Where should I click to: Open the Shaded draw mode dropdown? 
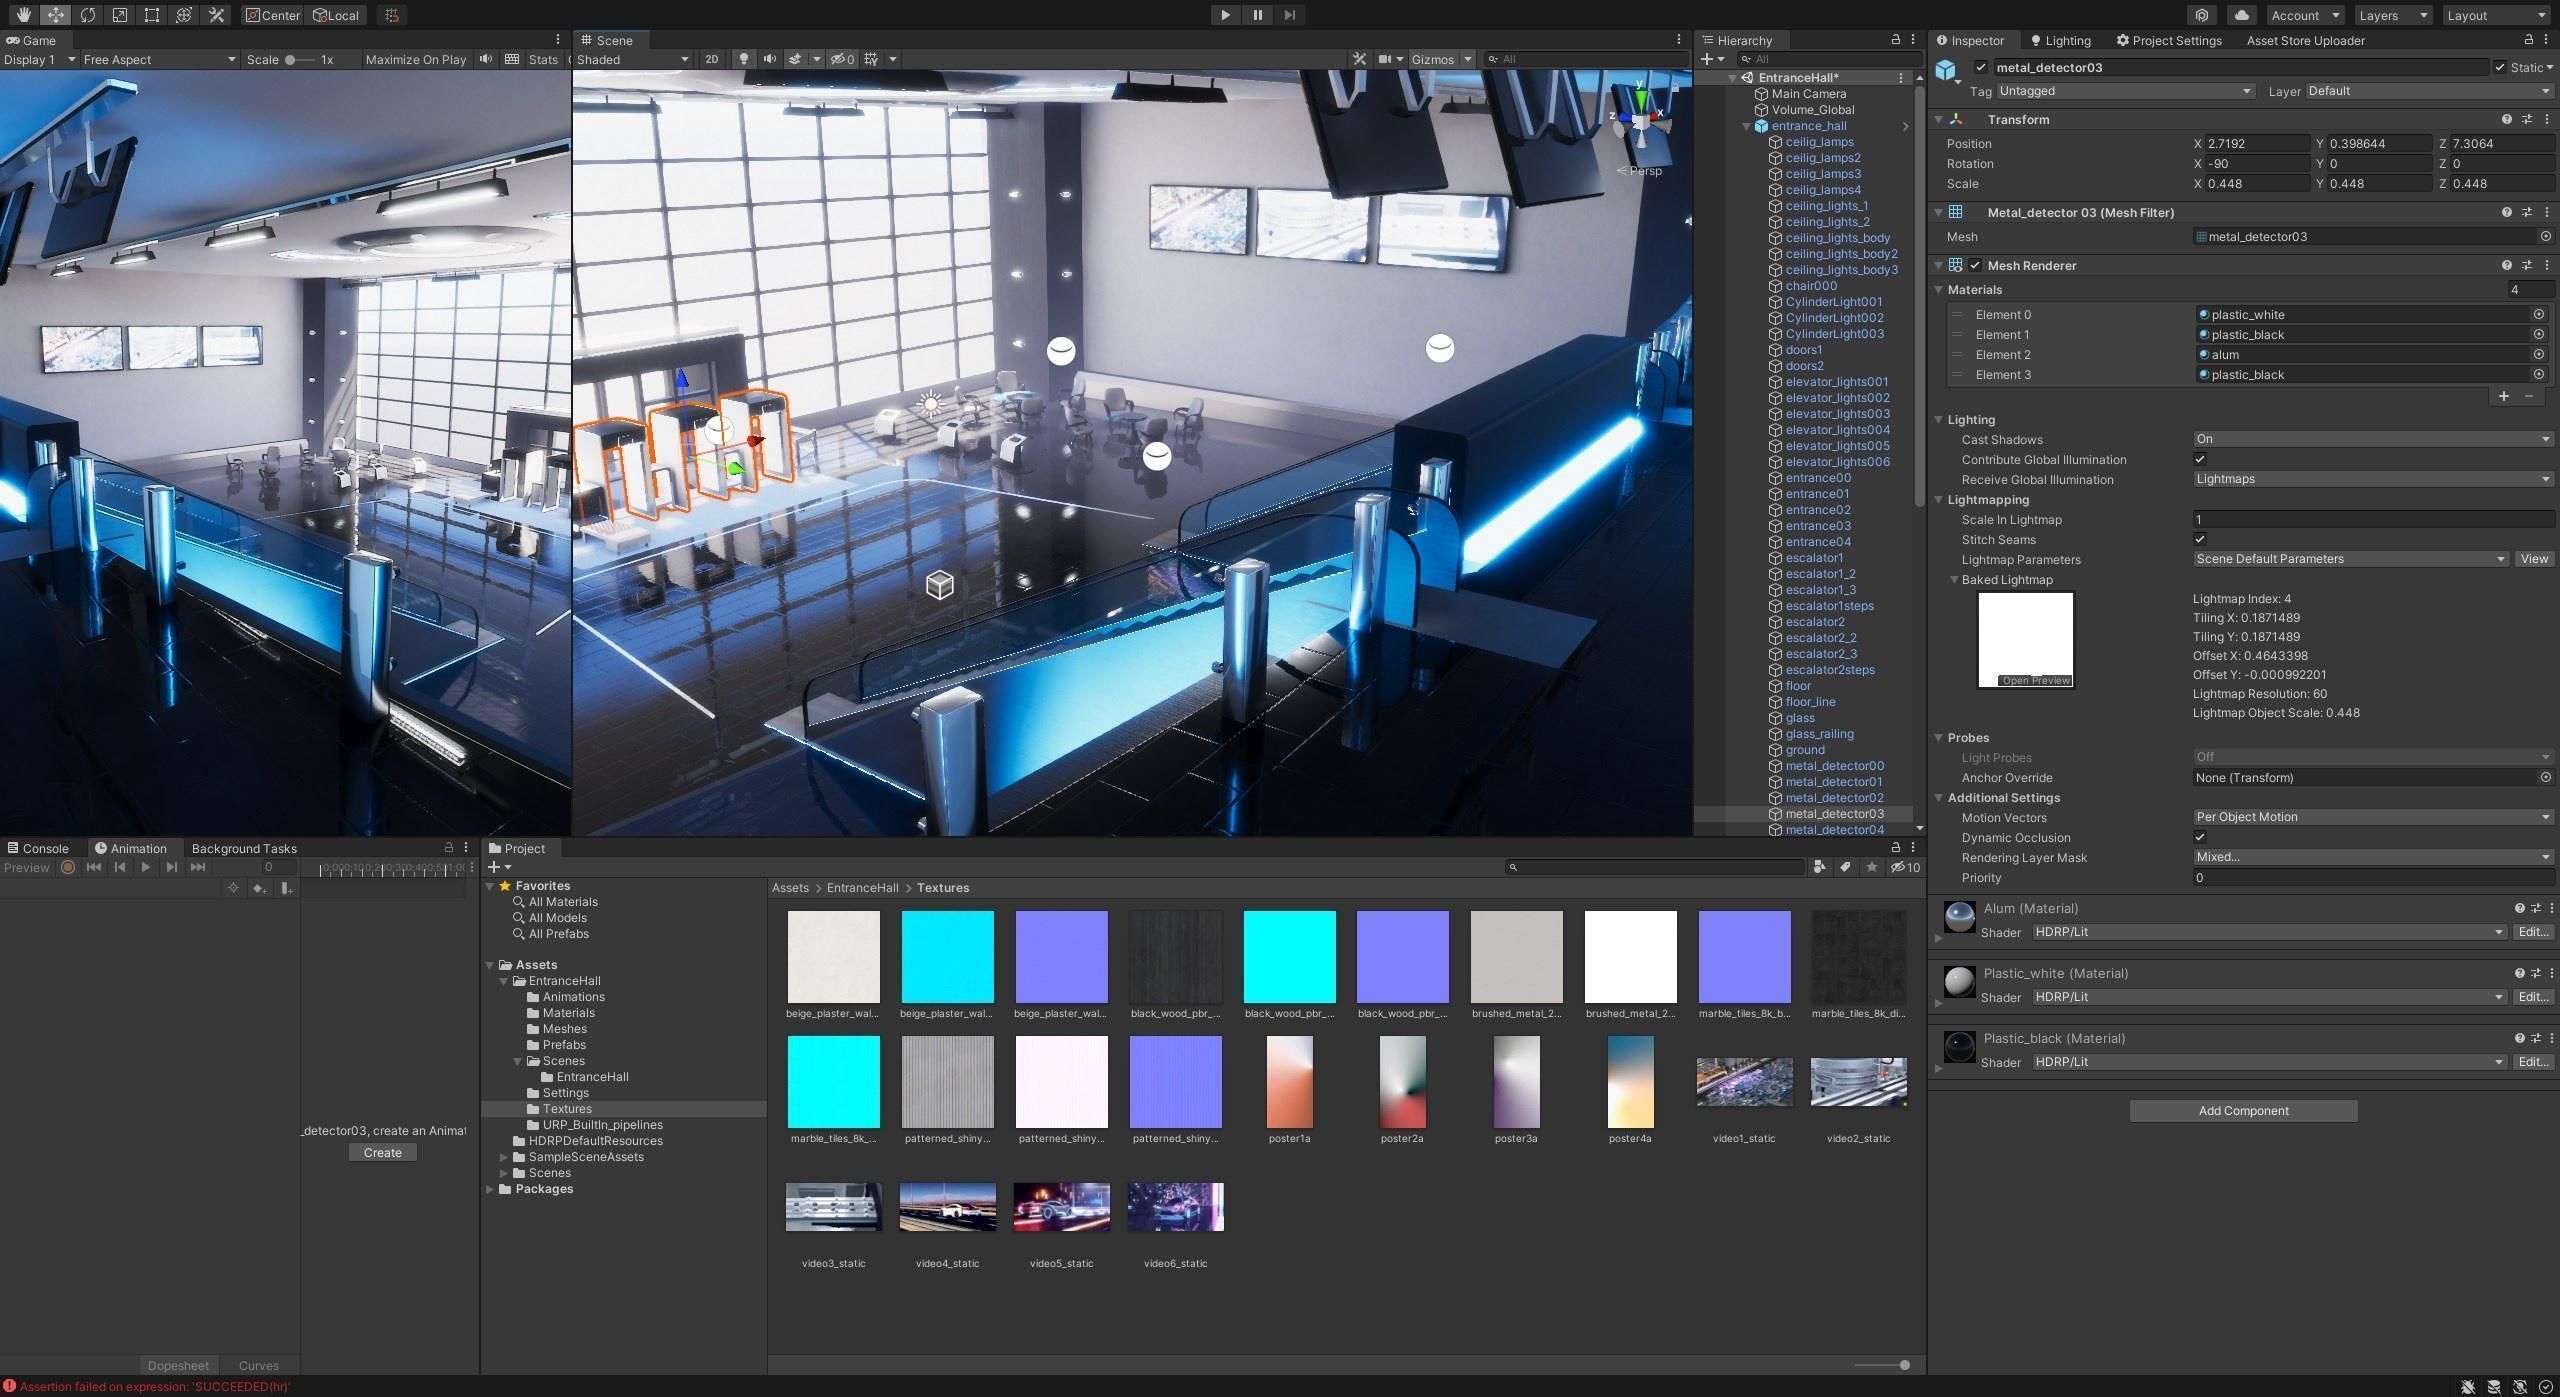(632, 59)
